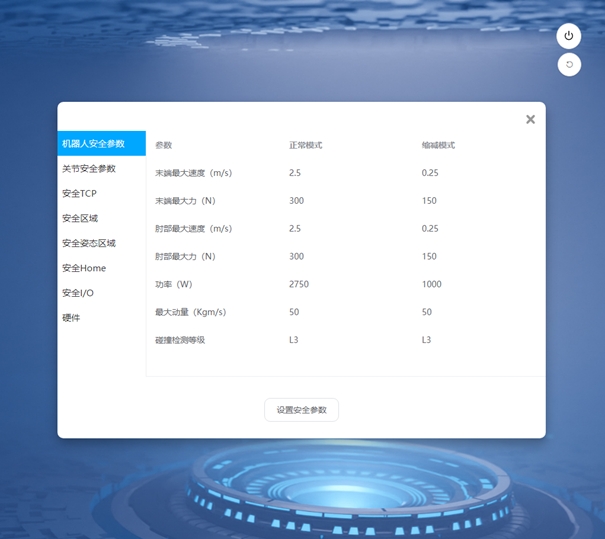605x539 pixels.
Task: Open the 安全姿态区域 section
Action: point(89,243)
